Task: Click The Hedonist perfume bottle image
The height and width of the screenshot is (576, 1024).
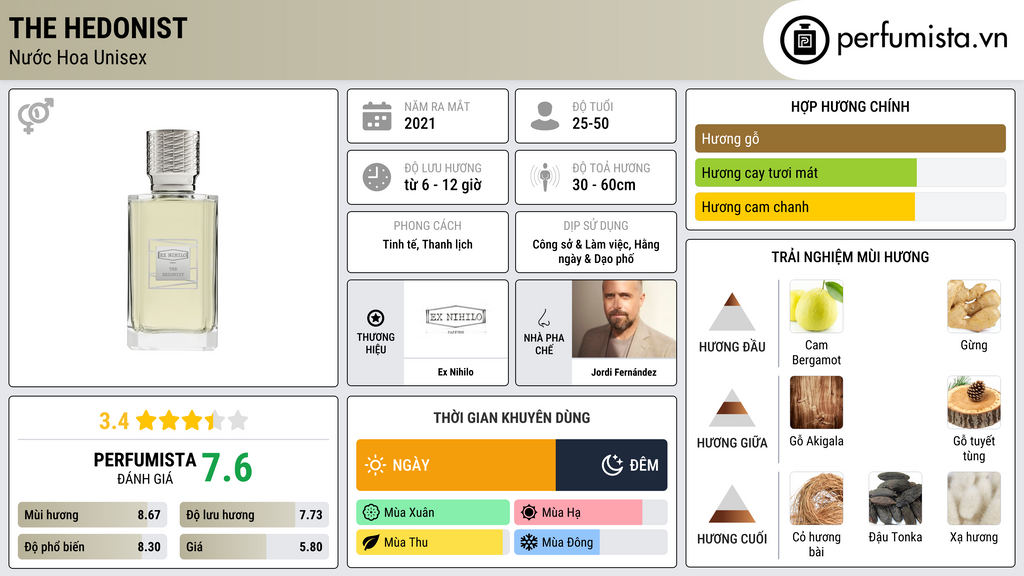Action: click(172, 239)
